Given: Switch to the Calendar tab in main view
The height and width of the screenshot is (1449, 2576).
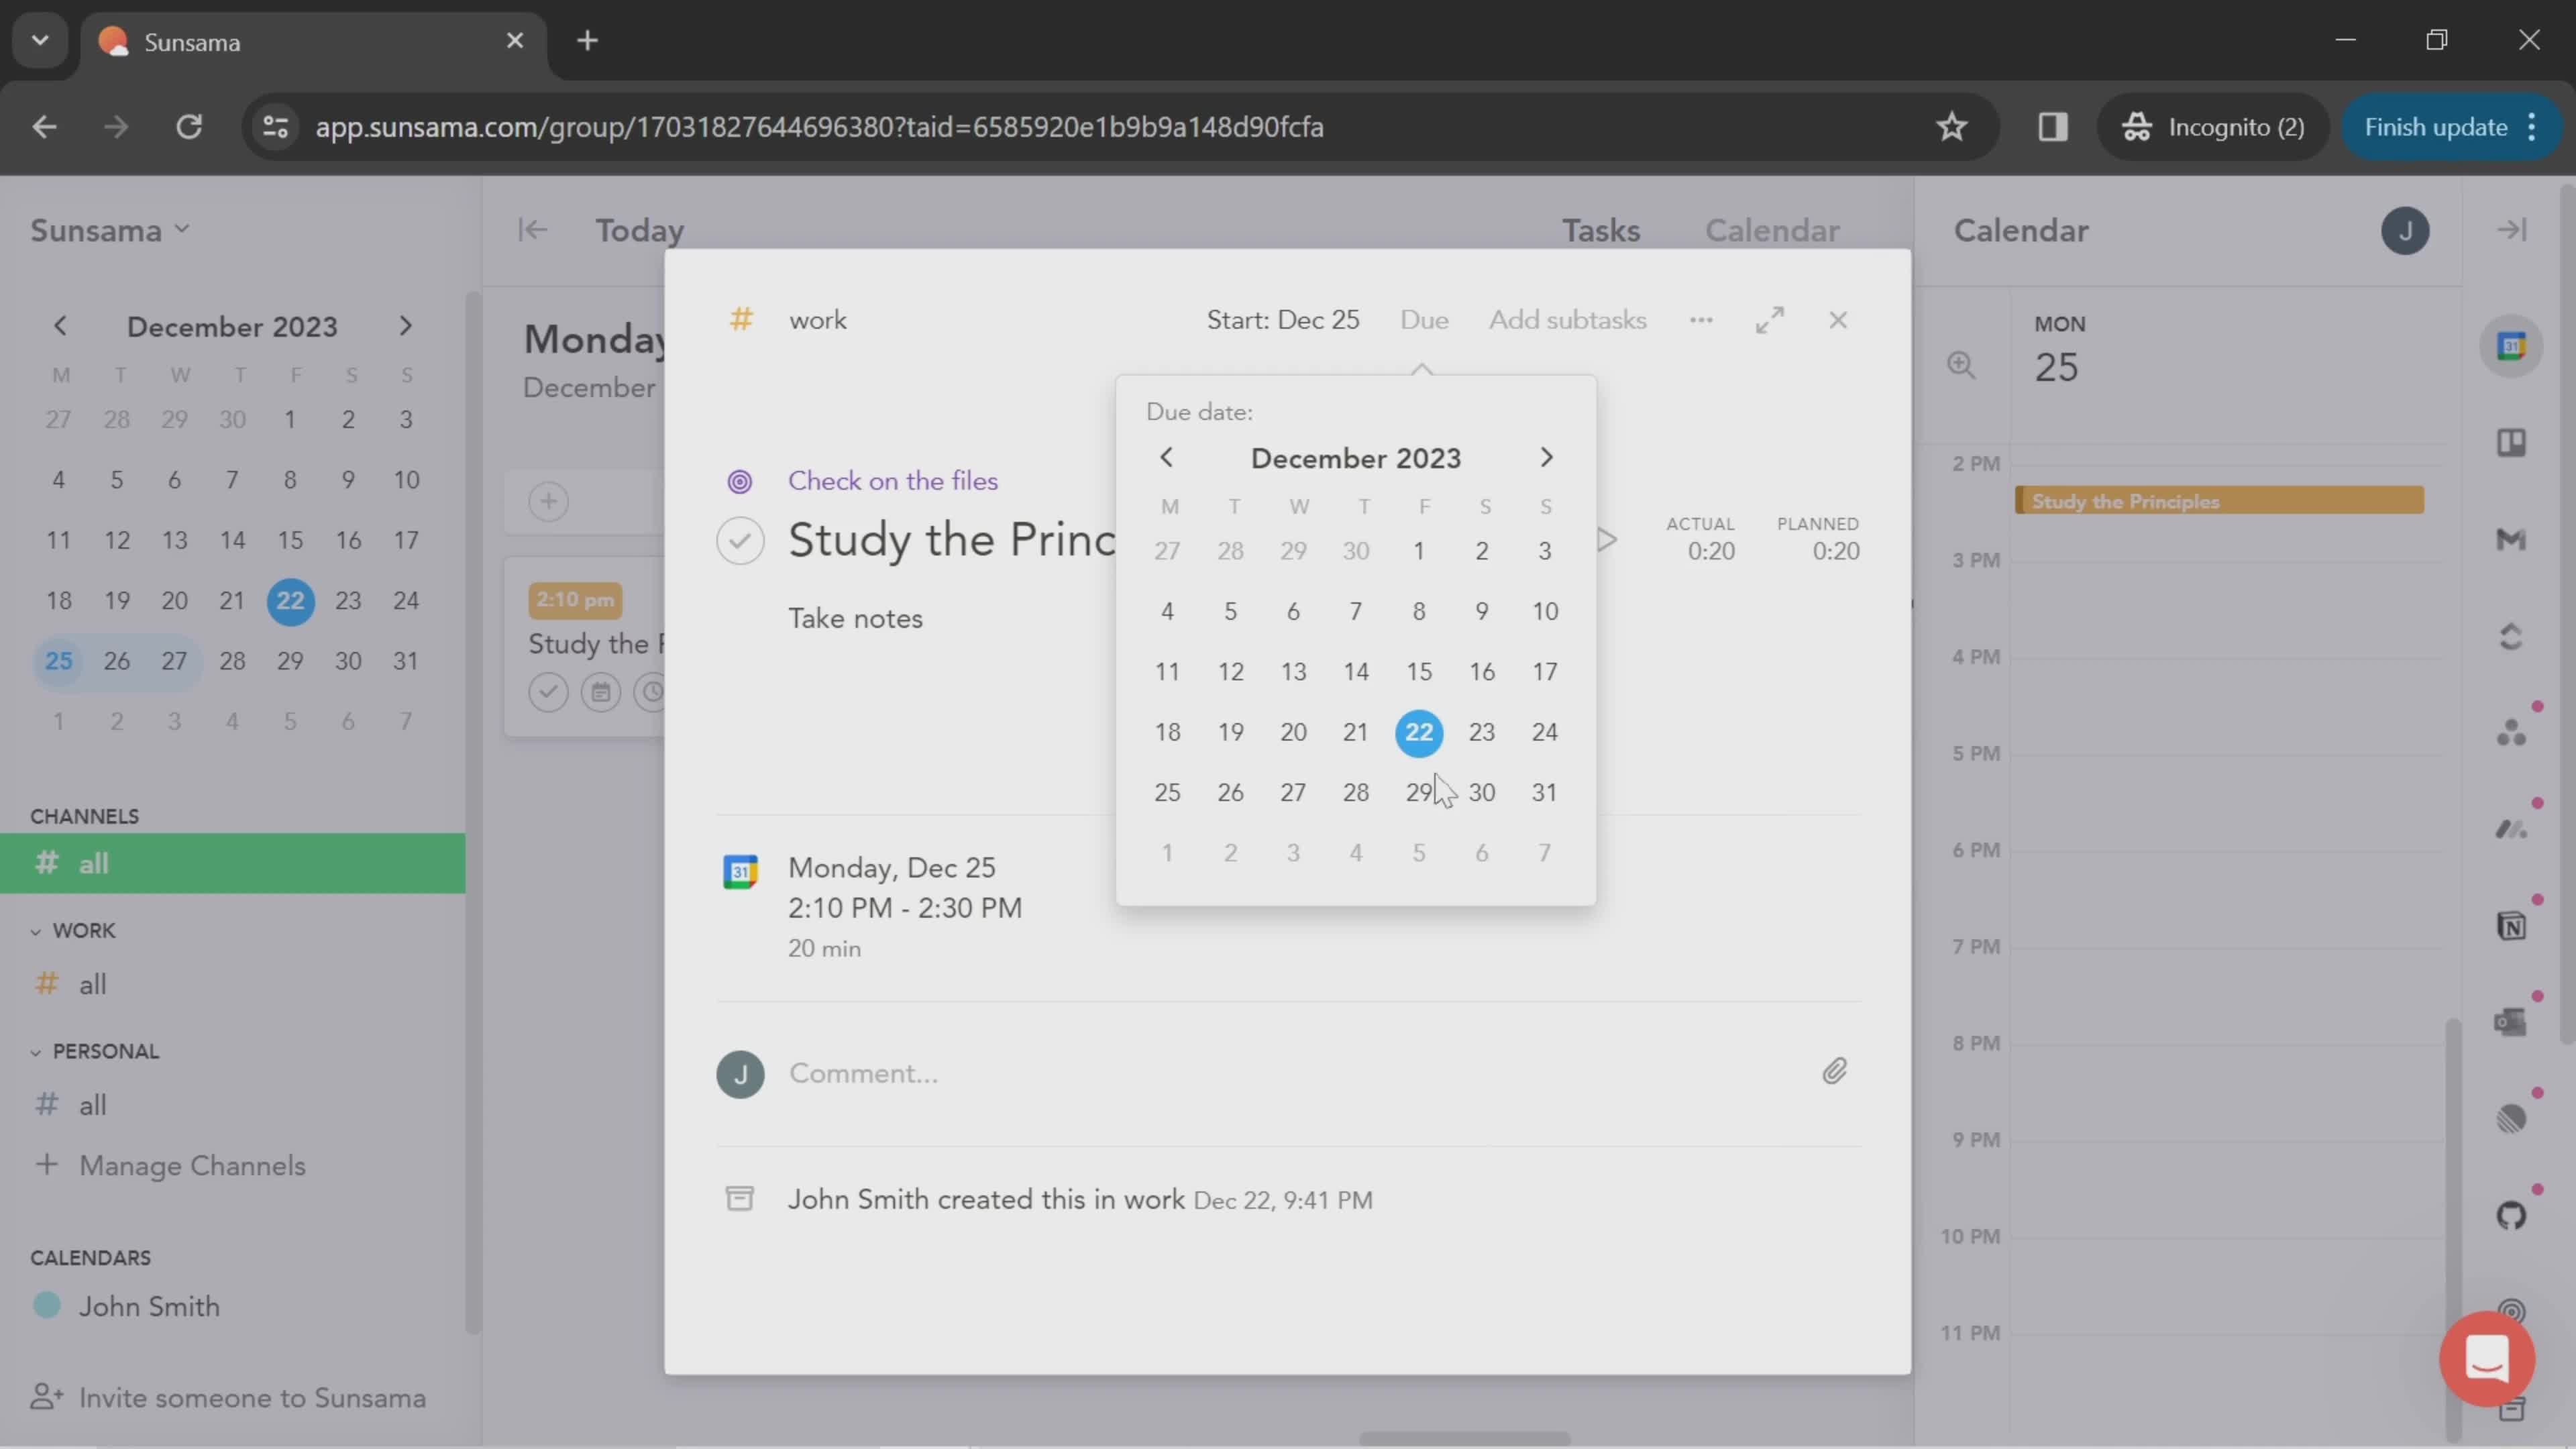Looking at the screenshot, I should click(x=1771, y=230).
